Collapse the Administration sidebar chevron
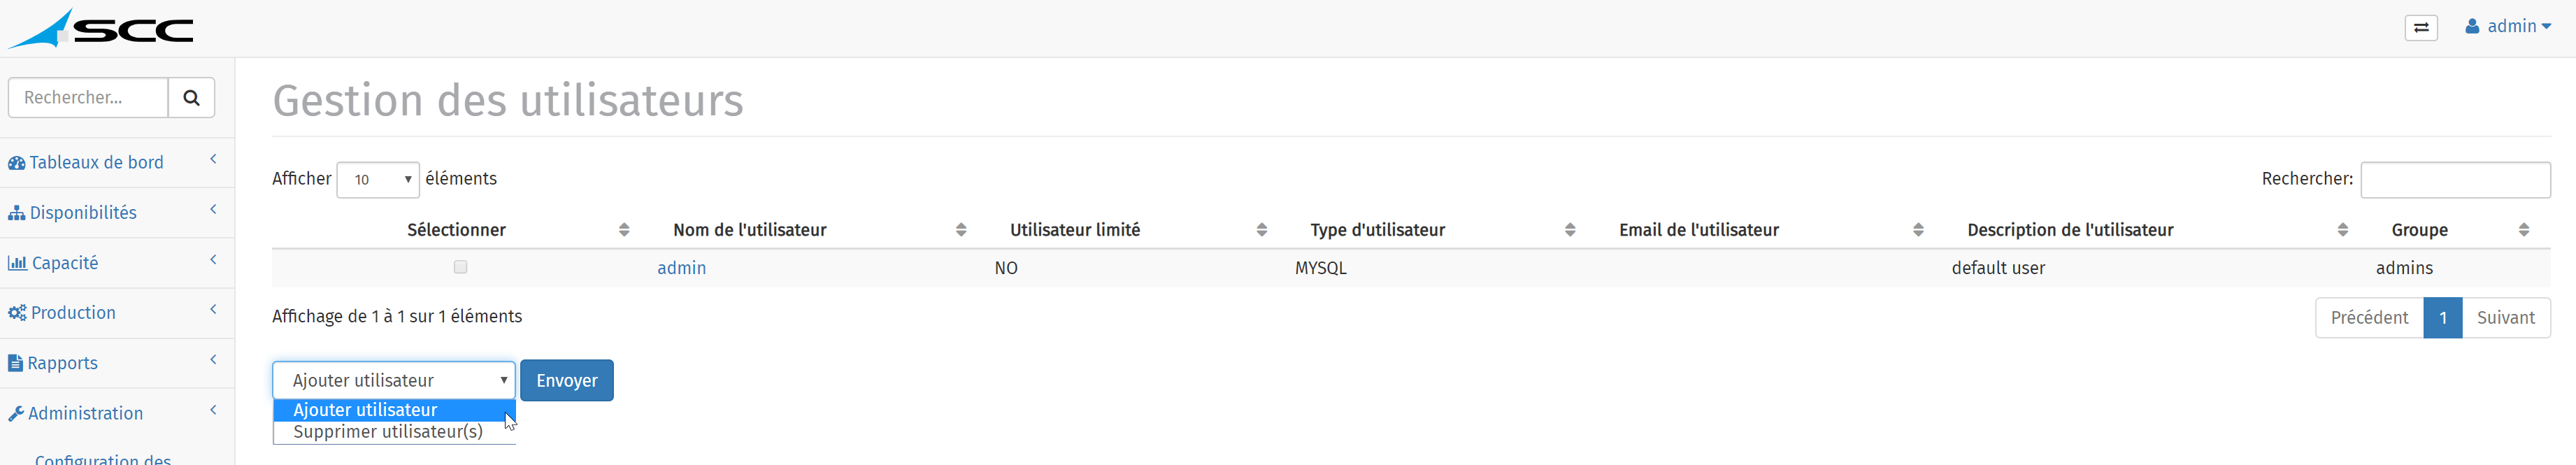 coord(213,410)
